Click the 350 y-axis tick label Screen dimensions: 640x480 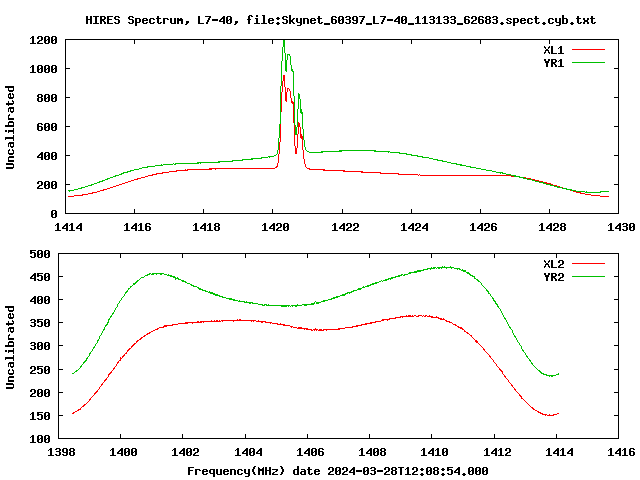tap(40, 323)
